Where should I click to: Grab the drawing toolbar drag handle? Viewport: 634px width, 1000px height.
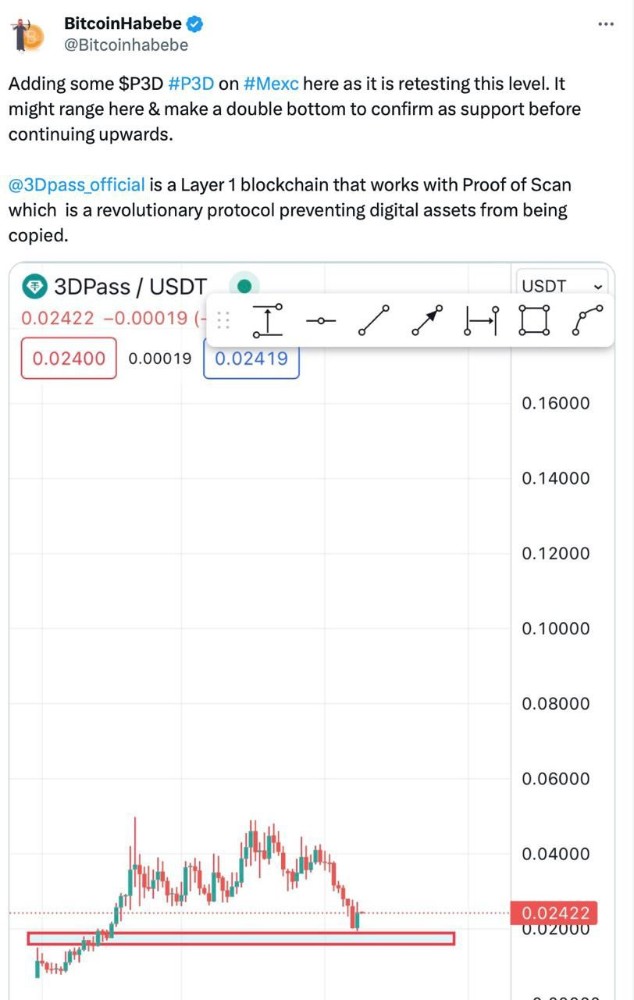click(223, 320)
